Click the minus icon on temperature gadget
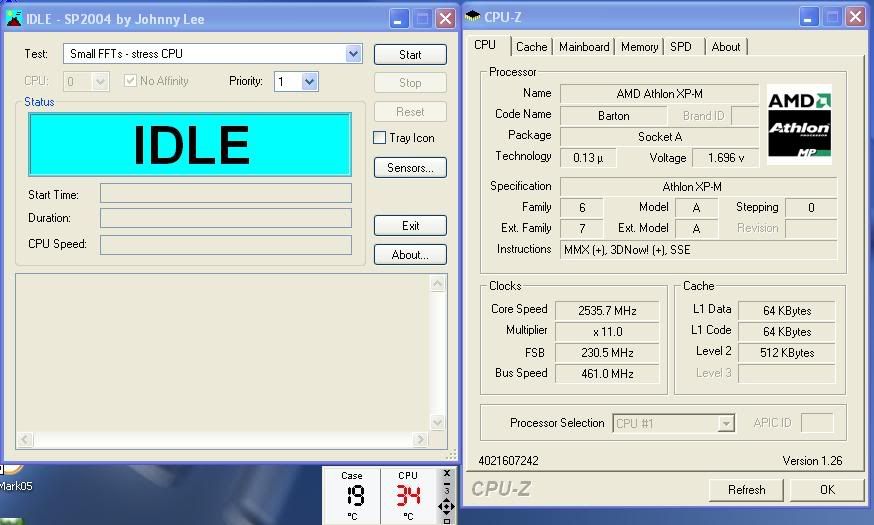Viewport: 874px width, 525px height. (446, 484)
